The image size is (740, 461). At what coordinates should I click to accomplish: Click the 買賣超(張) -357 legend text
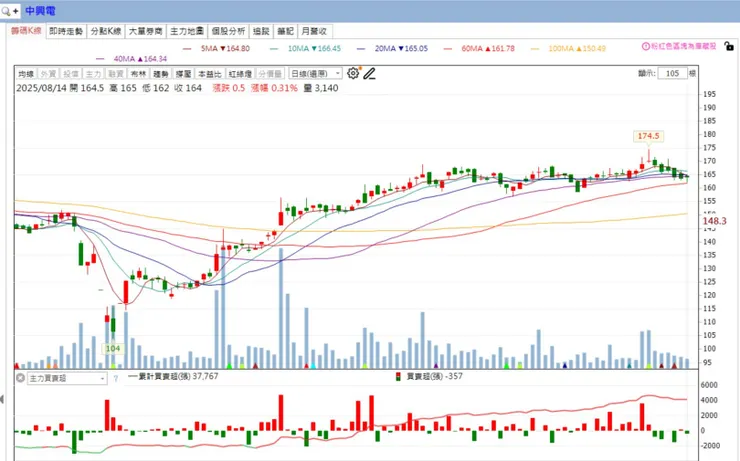435,377
